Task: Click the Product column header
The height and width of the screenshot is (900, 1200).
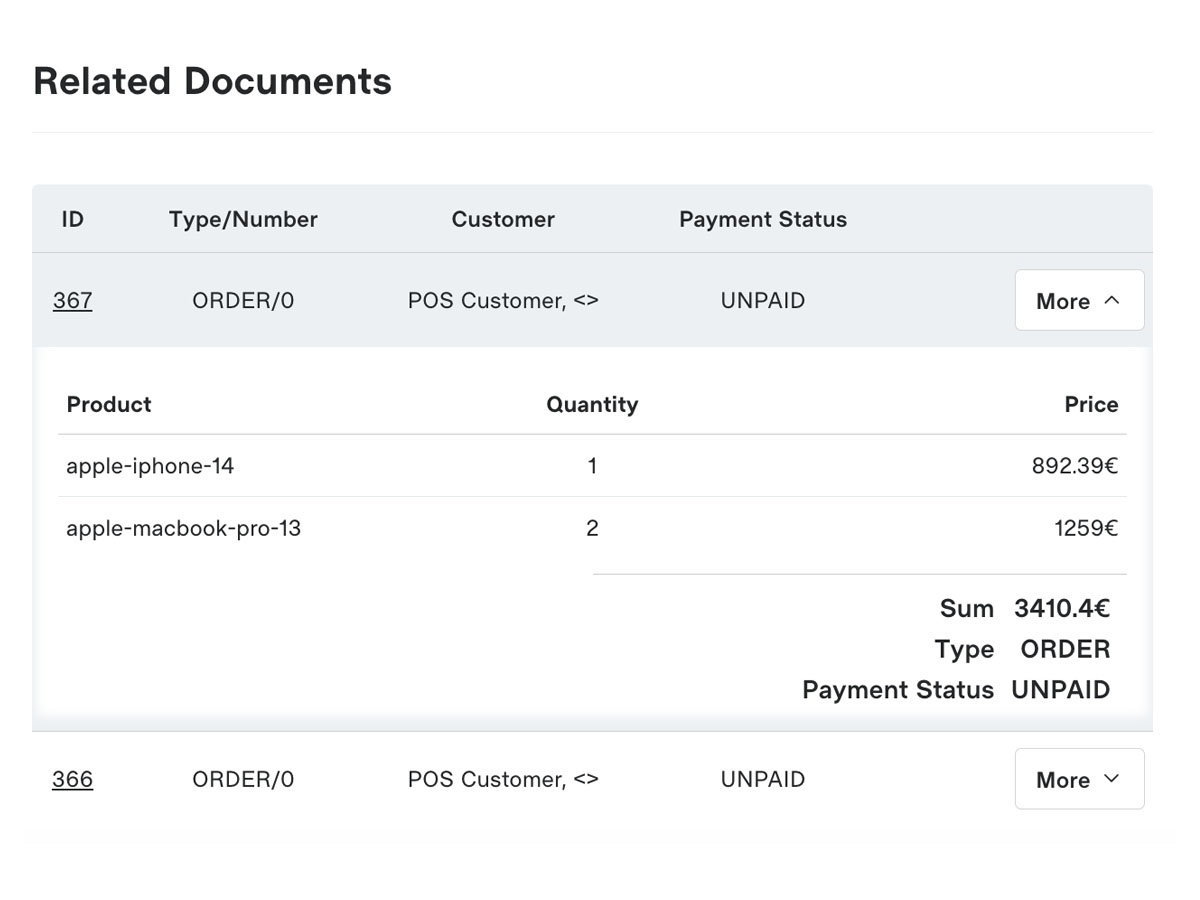Action: (108, 405)
